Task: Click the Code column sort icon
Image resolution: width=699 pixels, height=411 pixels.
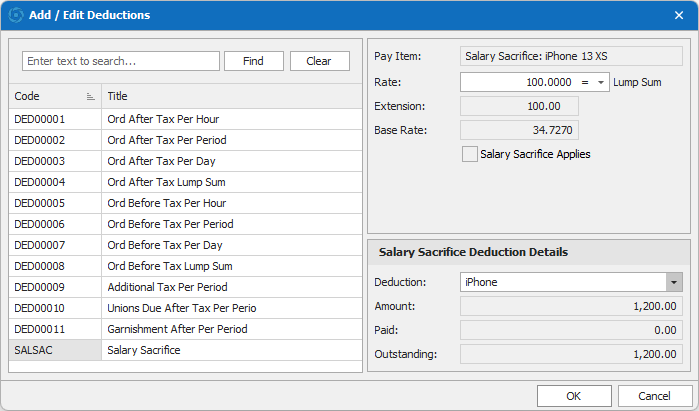Action: (91, 97)
